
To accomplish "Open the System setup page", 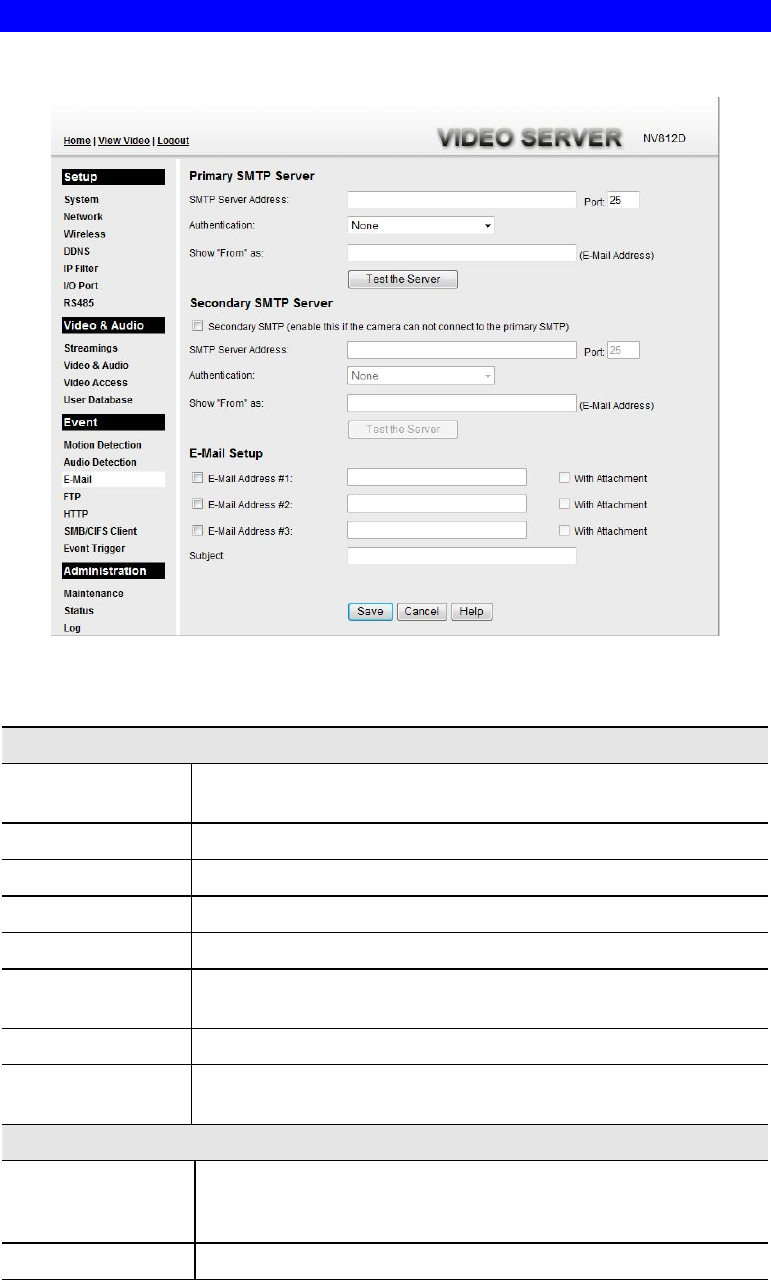I will 81,200.
